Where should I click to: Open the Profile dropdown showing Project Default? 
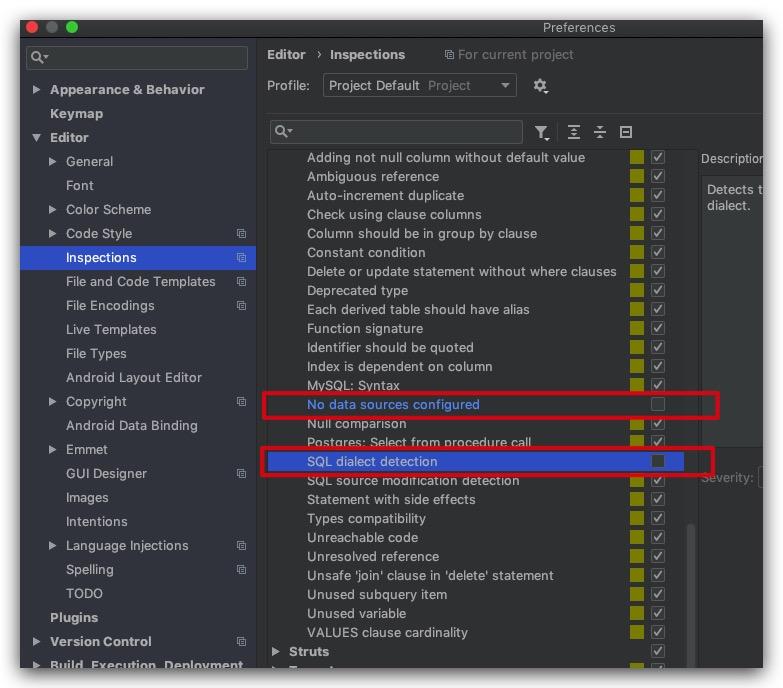[420, 86]
